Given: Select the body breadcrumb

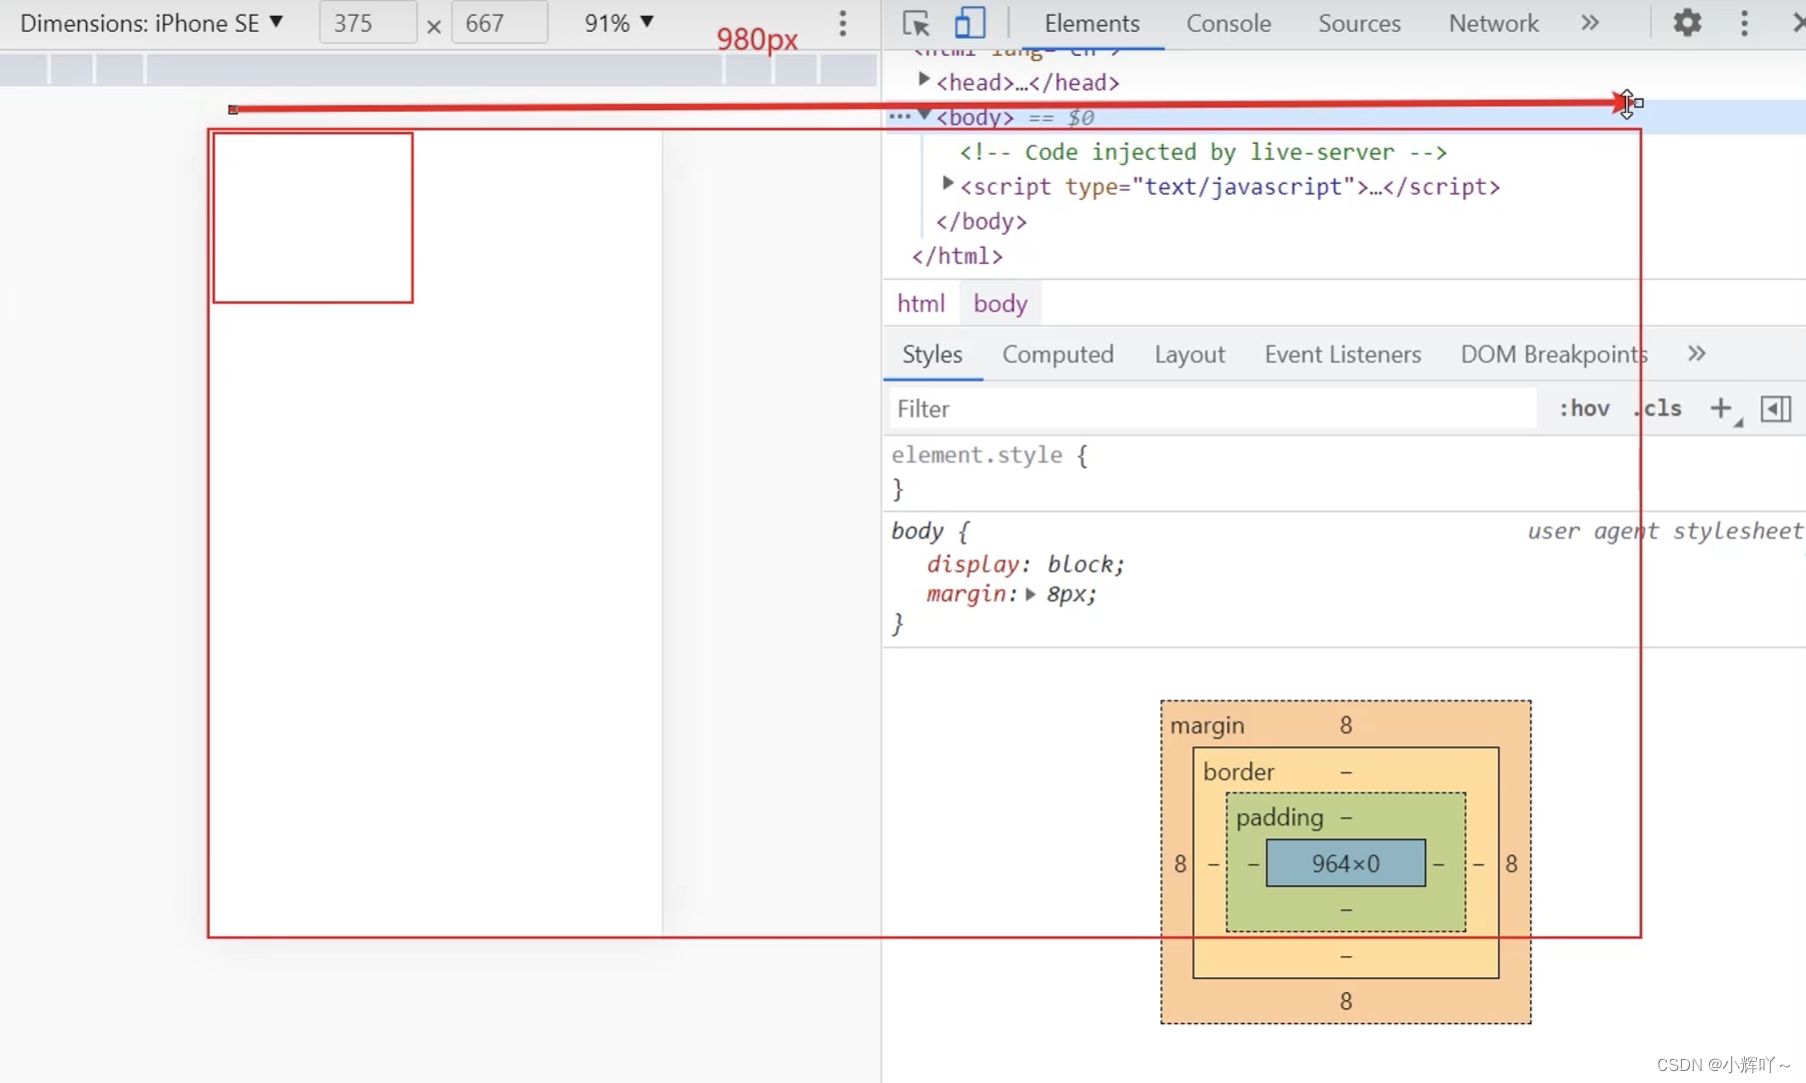Looking at the screenshot, I should point(1000,303).
